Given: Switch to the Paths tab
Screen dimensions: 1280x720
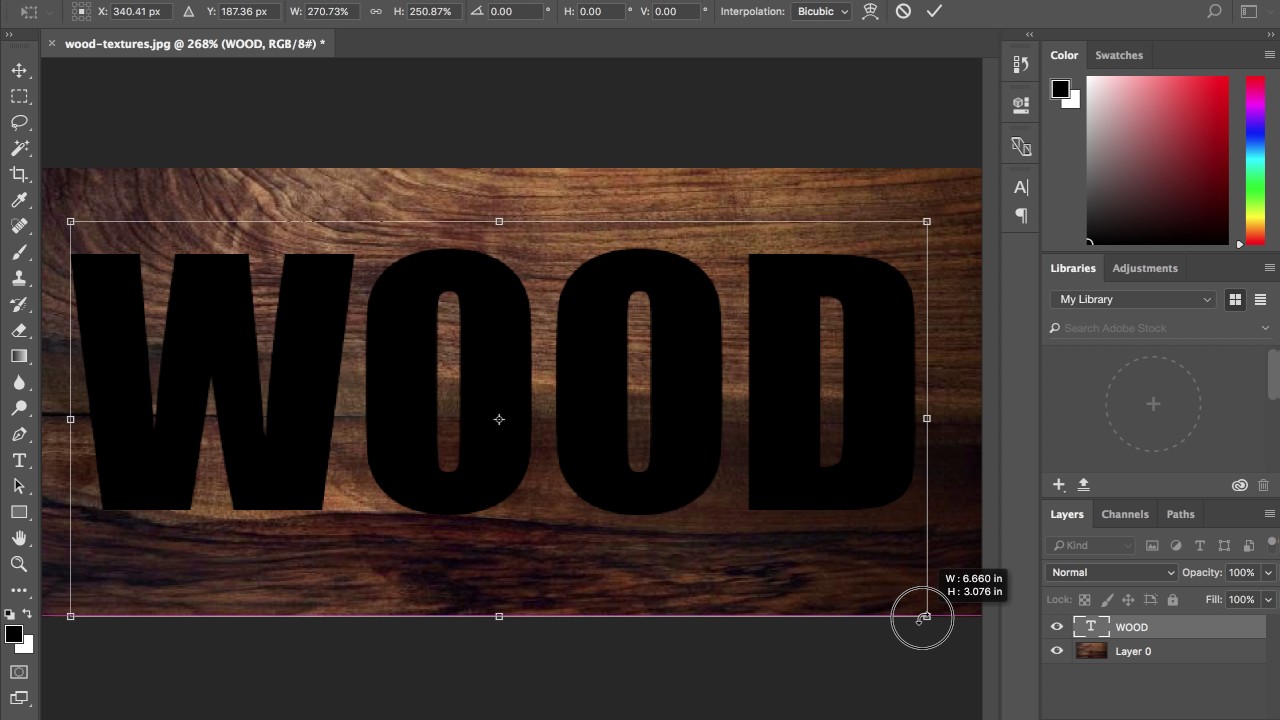Looking at the screenshot, I should coord(1180,514).
